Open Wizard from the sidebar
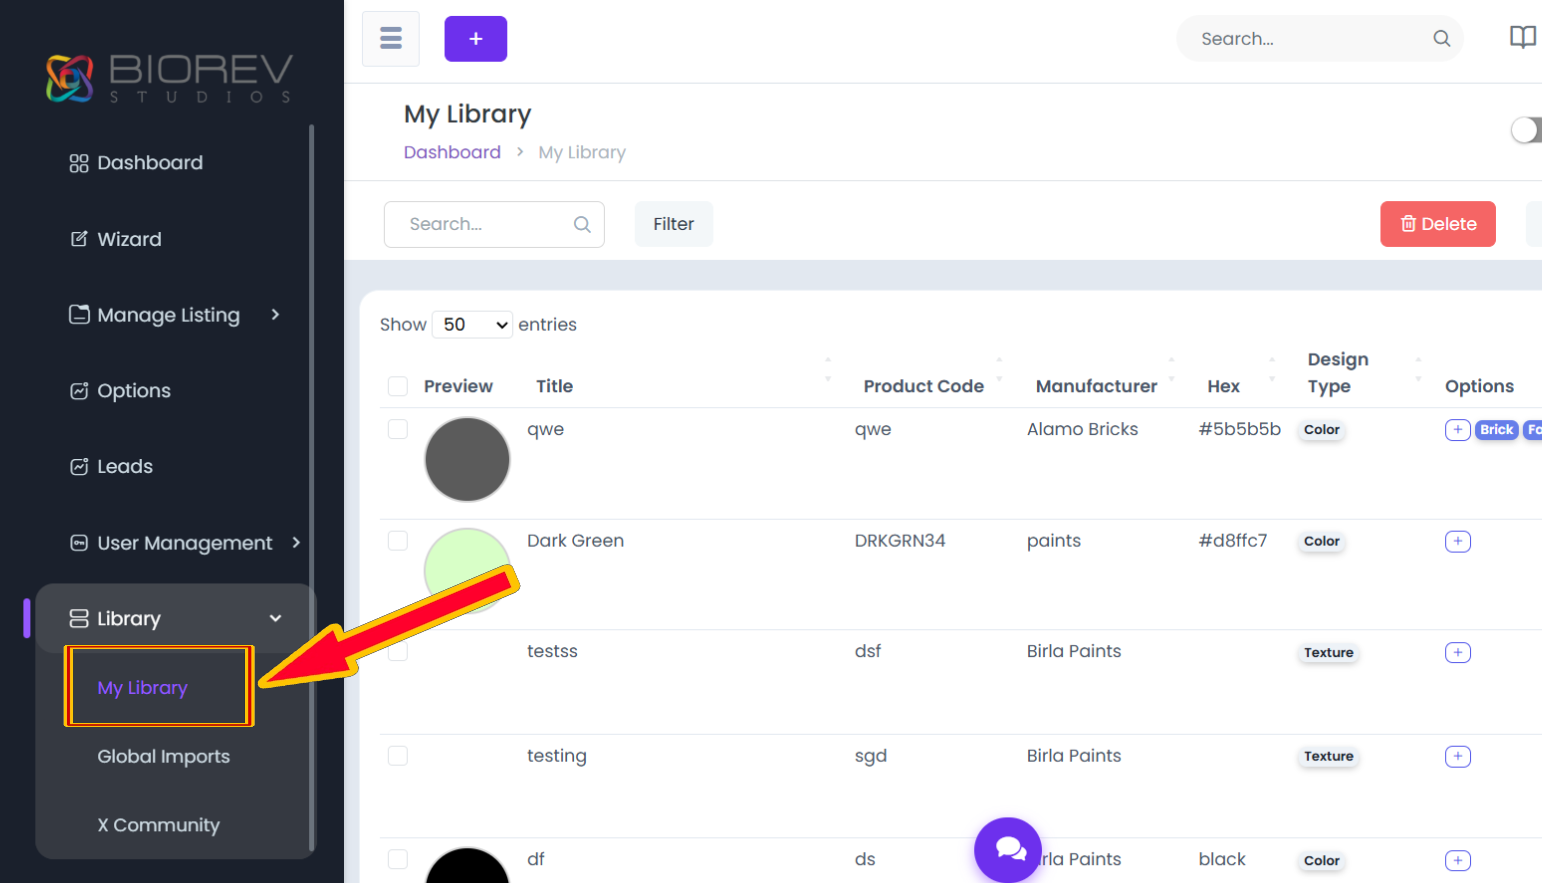1542x883 pixels. pyautogui.click(x=129, y=239)
